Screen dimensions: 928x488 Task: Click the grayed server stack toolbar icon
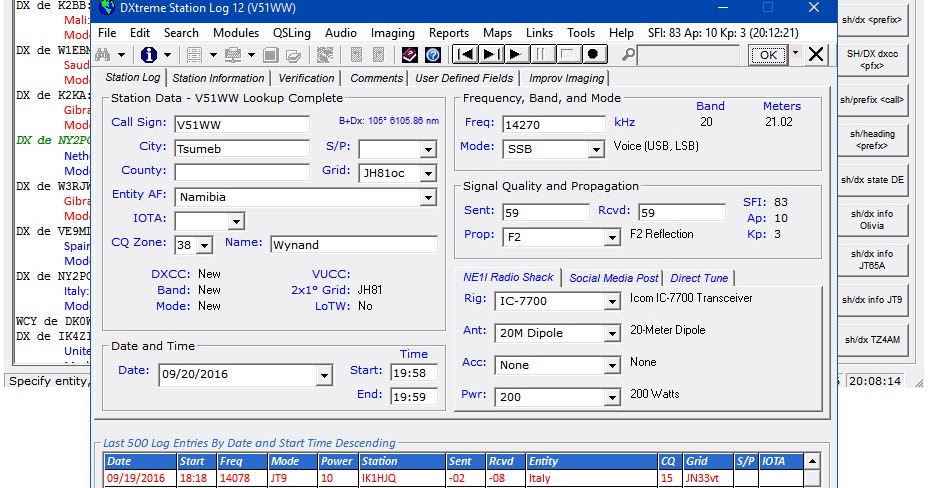(x=194, y=55)
